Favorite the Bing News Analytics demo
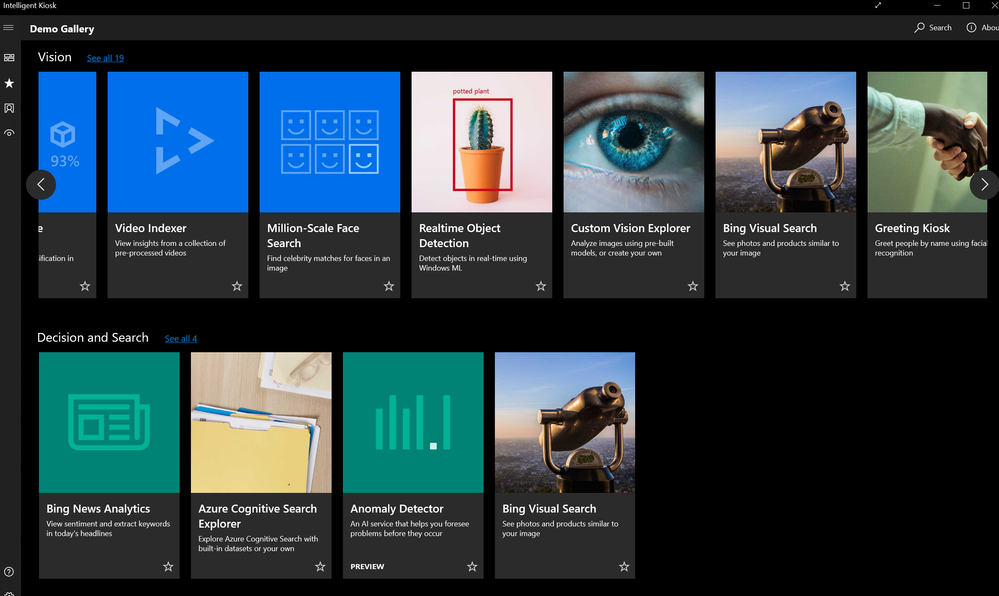999x596 pixels. pyautogui.click(x=168, y=566)
